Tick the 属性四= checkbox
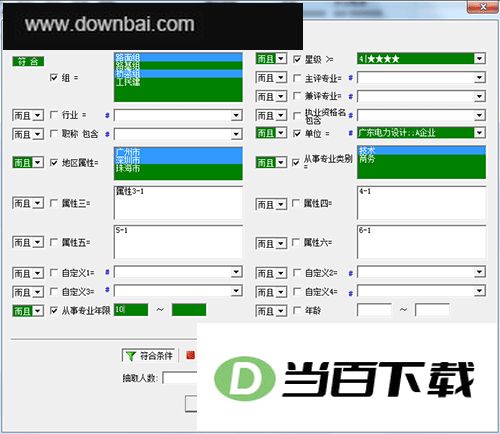 click(296, 203)
